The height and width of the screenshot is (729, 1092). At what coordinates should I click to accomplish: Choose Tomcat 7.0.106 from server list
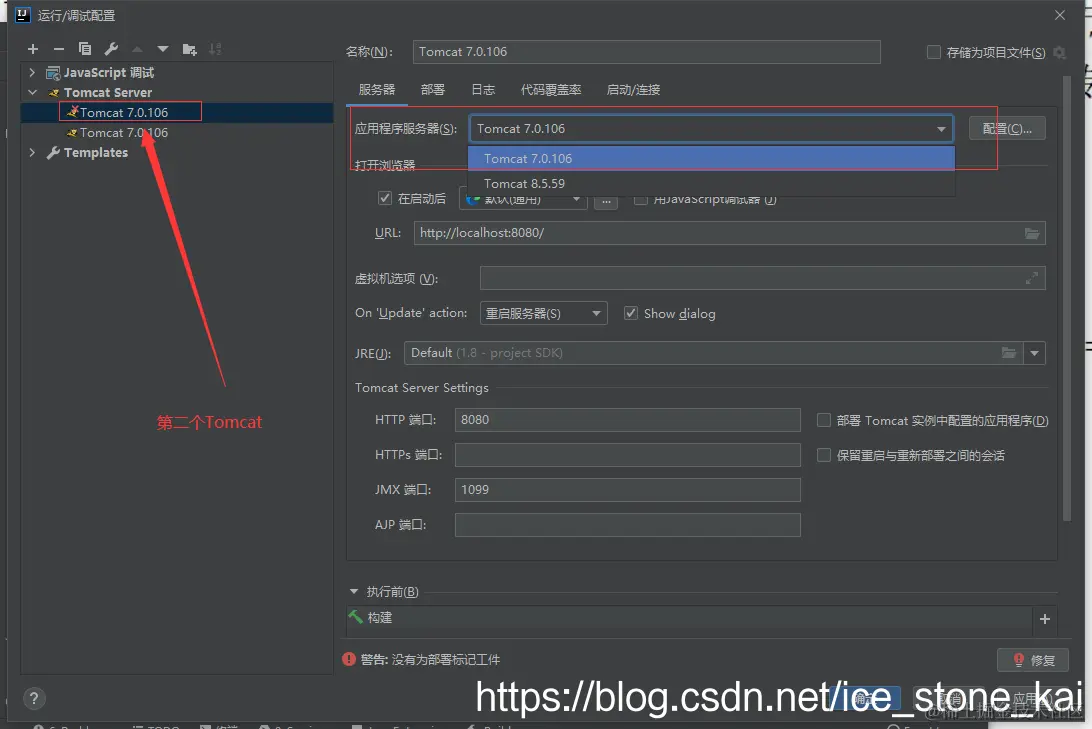711,159
